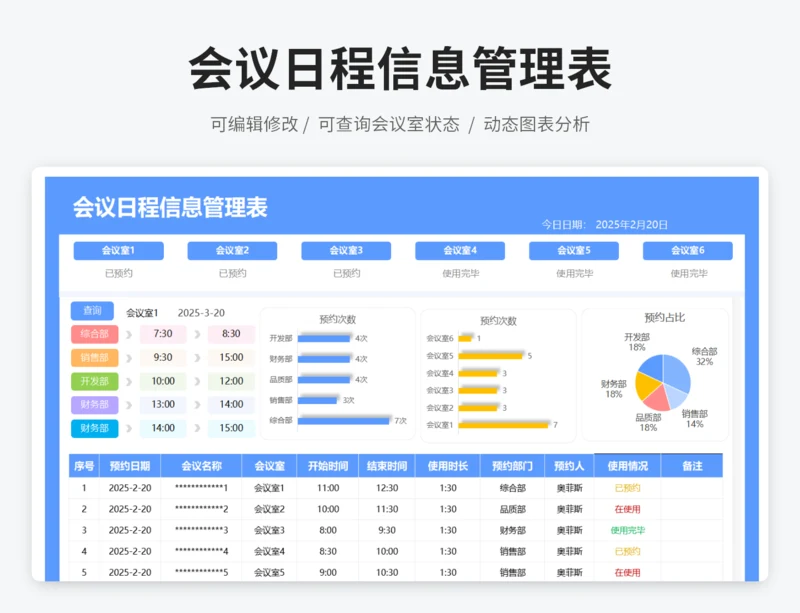Click the 15:00 end time beside 销售部
The height and width of the screenshot is (613, 800).
[x=231, y=357]
